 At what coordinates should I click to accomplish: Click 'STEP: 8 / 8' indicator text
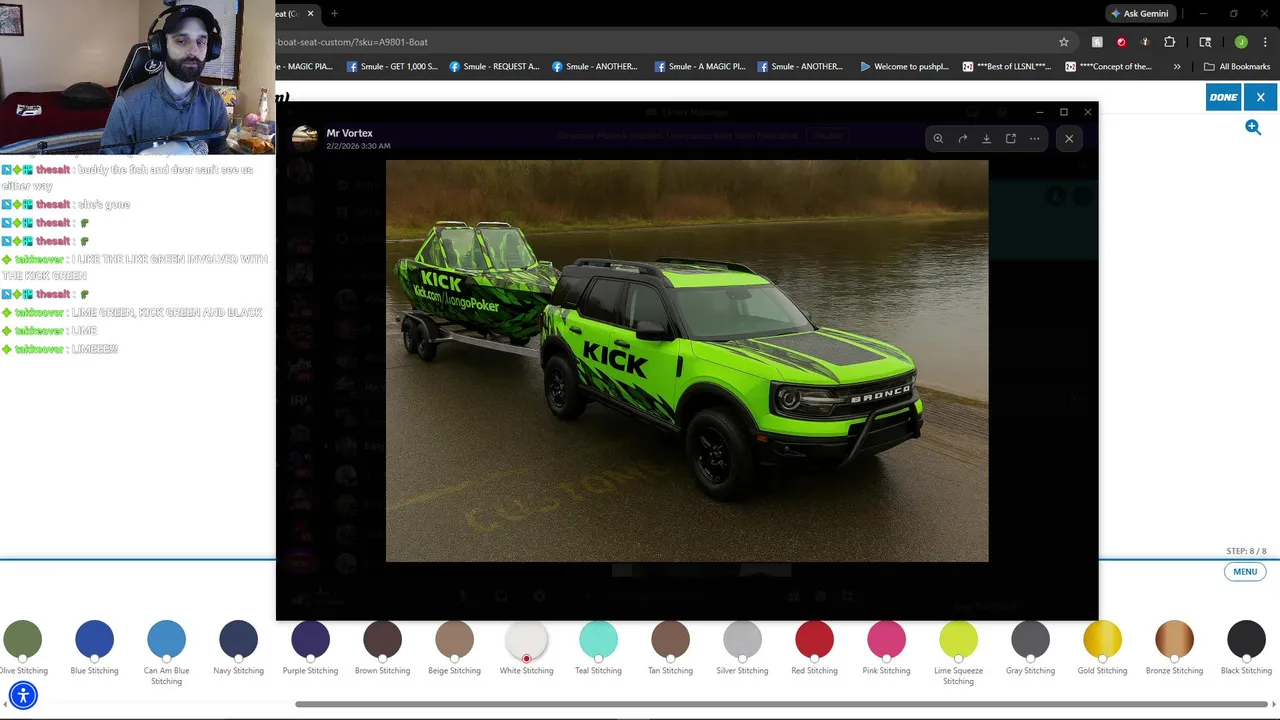pos(1246,551)
